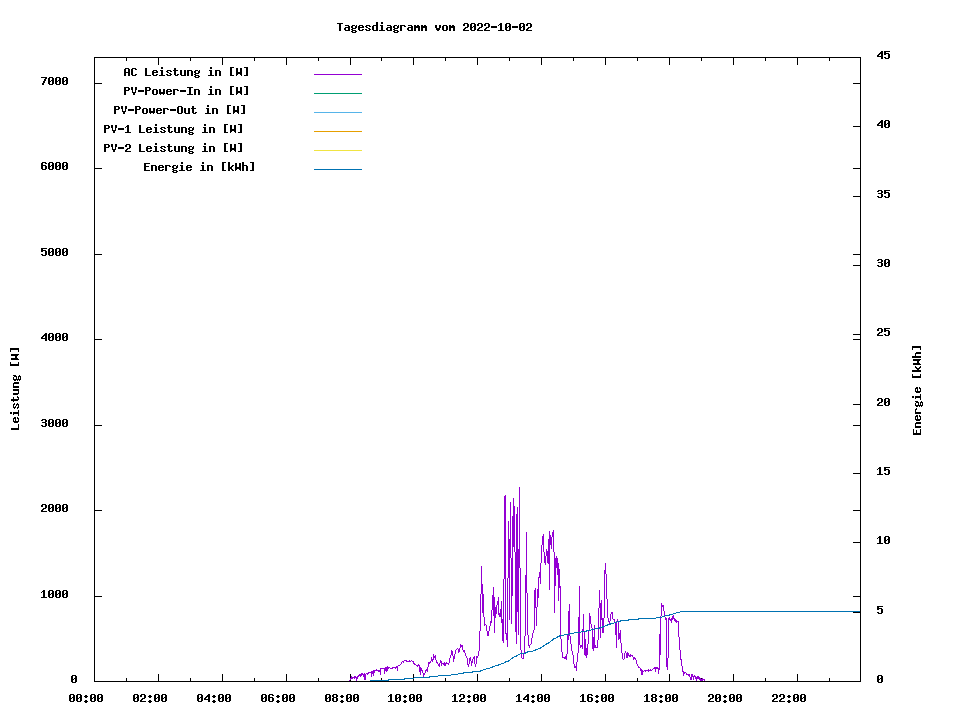Click the PV-Power-Out legend entry text
960x720 pixels.
click(180, 110)
